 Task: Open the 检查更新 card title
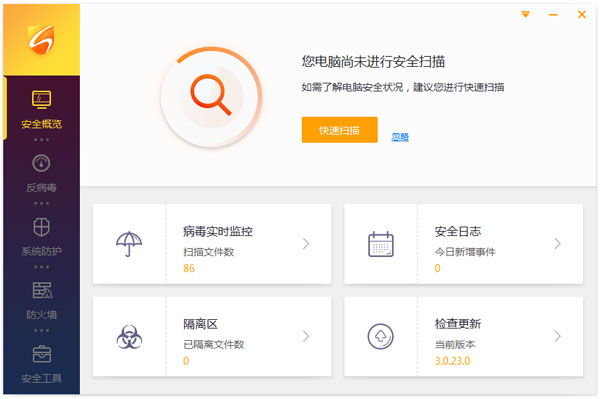click(x=458, y=324)
